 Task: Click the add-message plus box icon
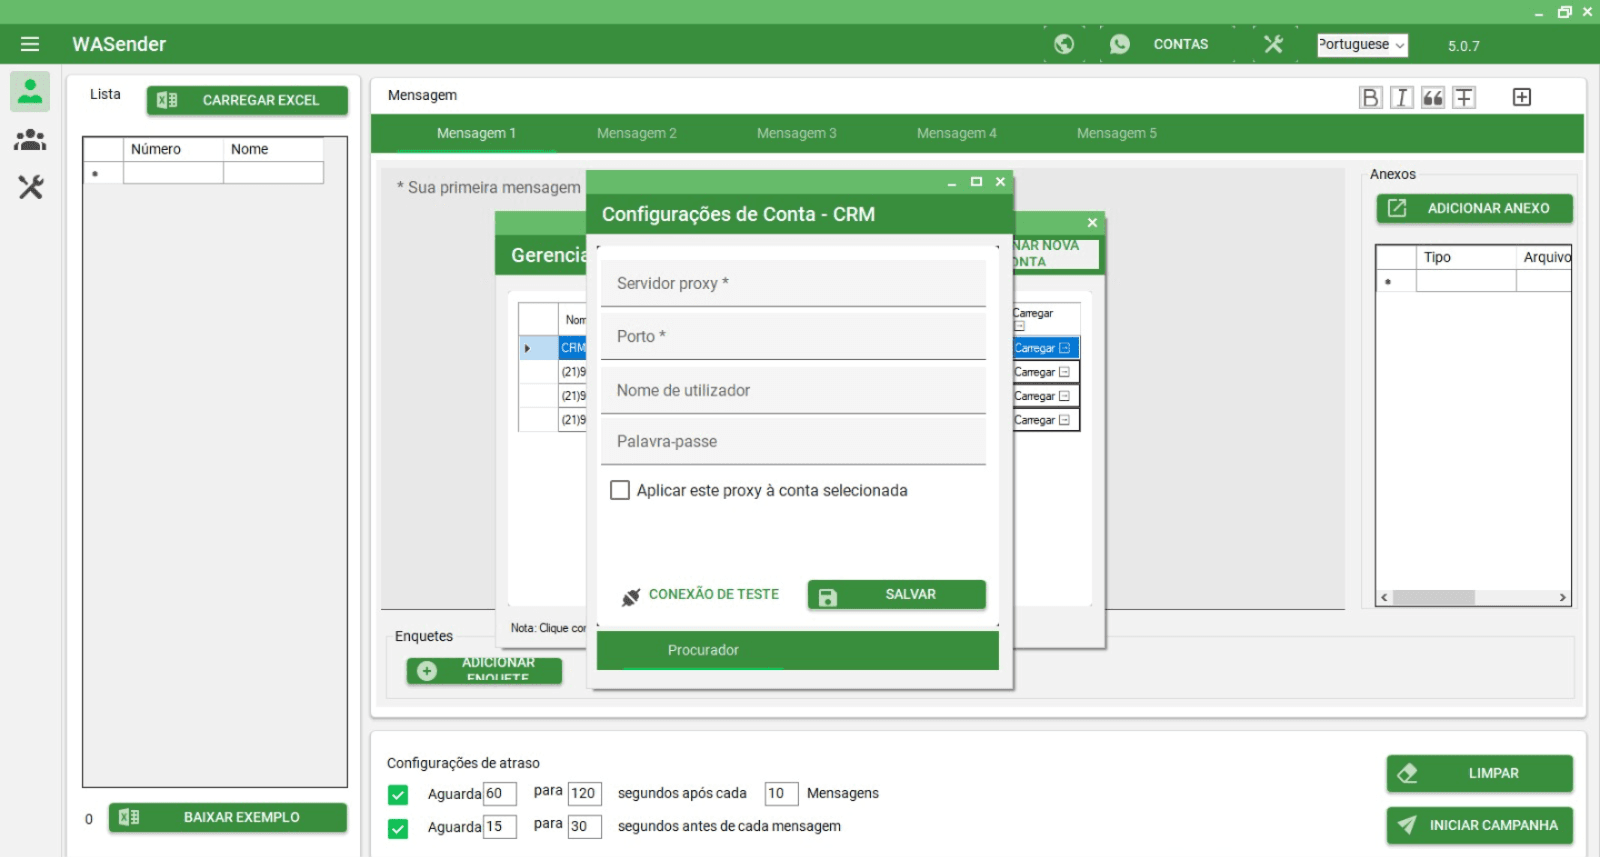1522,97
